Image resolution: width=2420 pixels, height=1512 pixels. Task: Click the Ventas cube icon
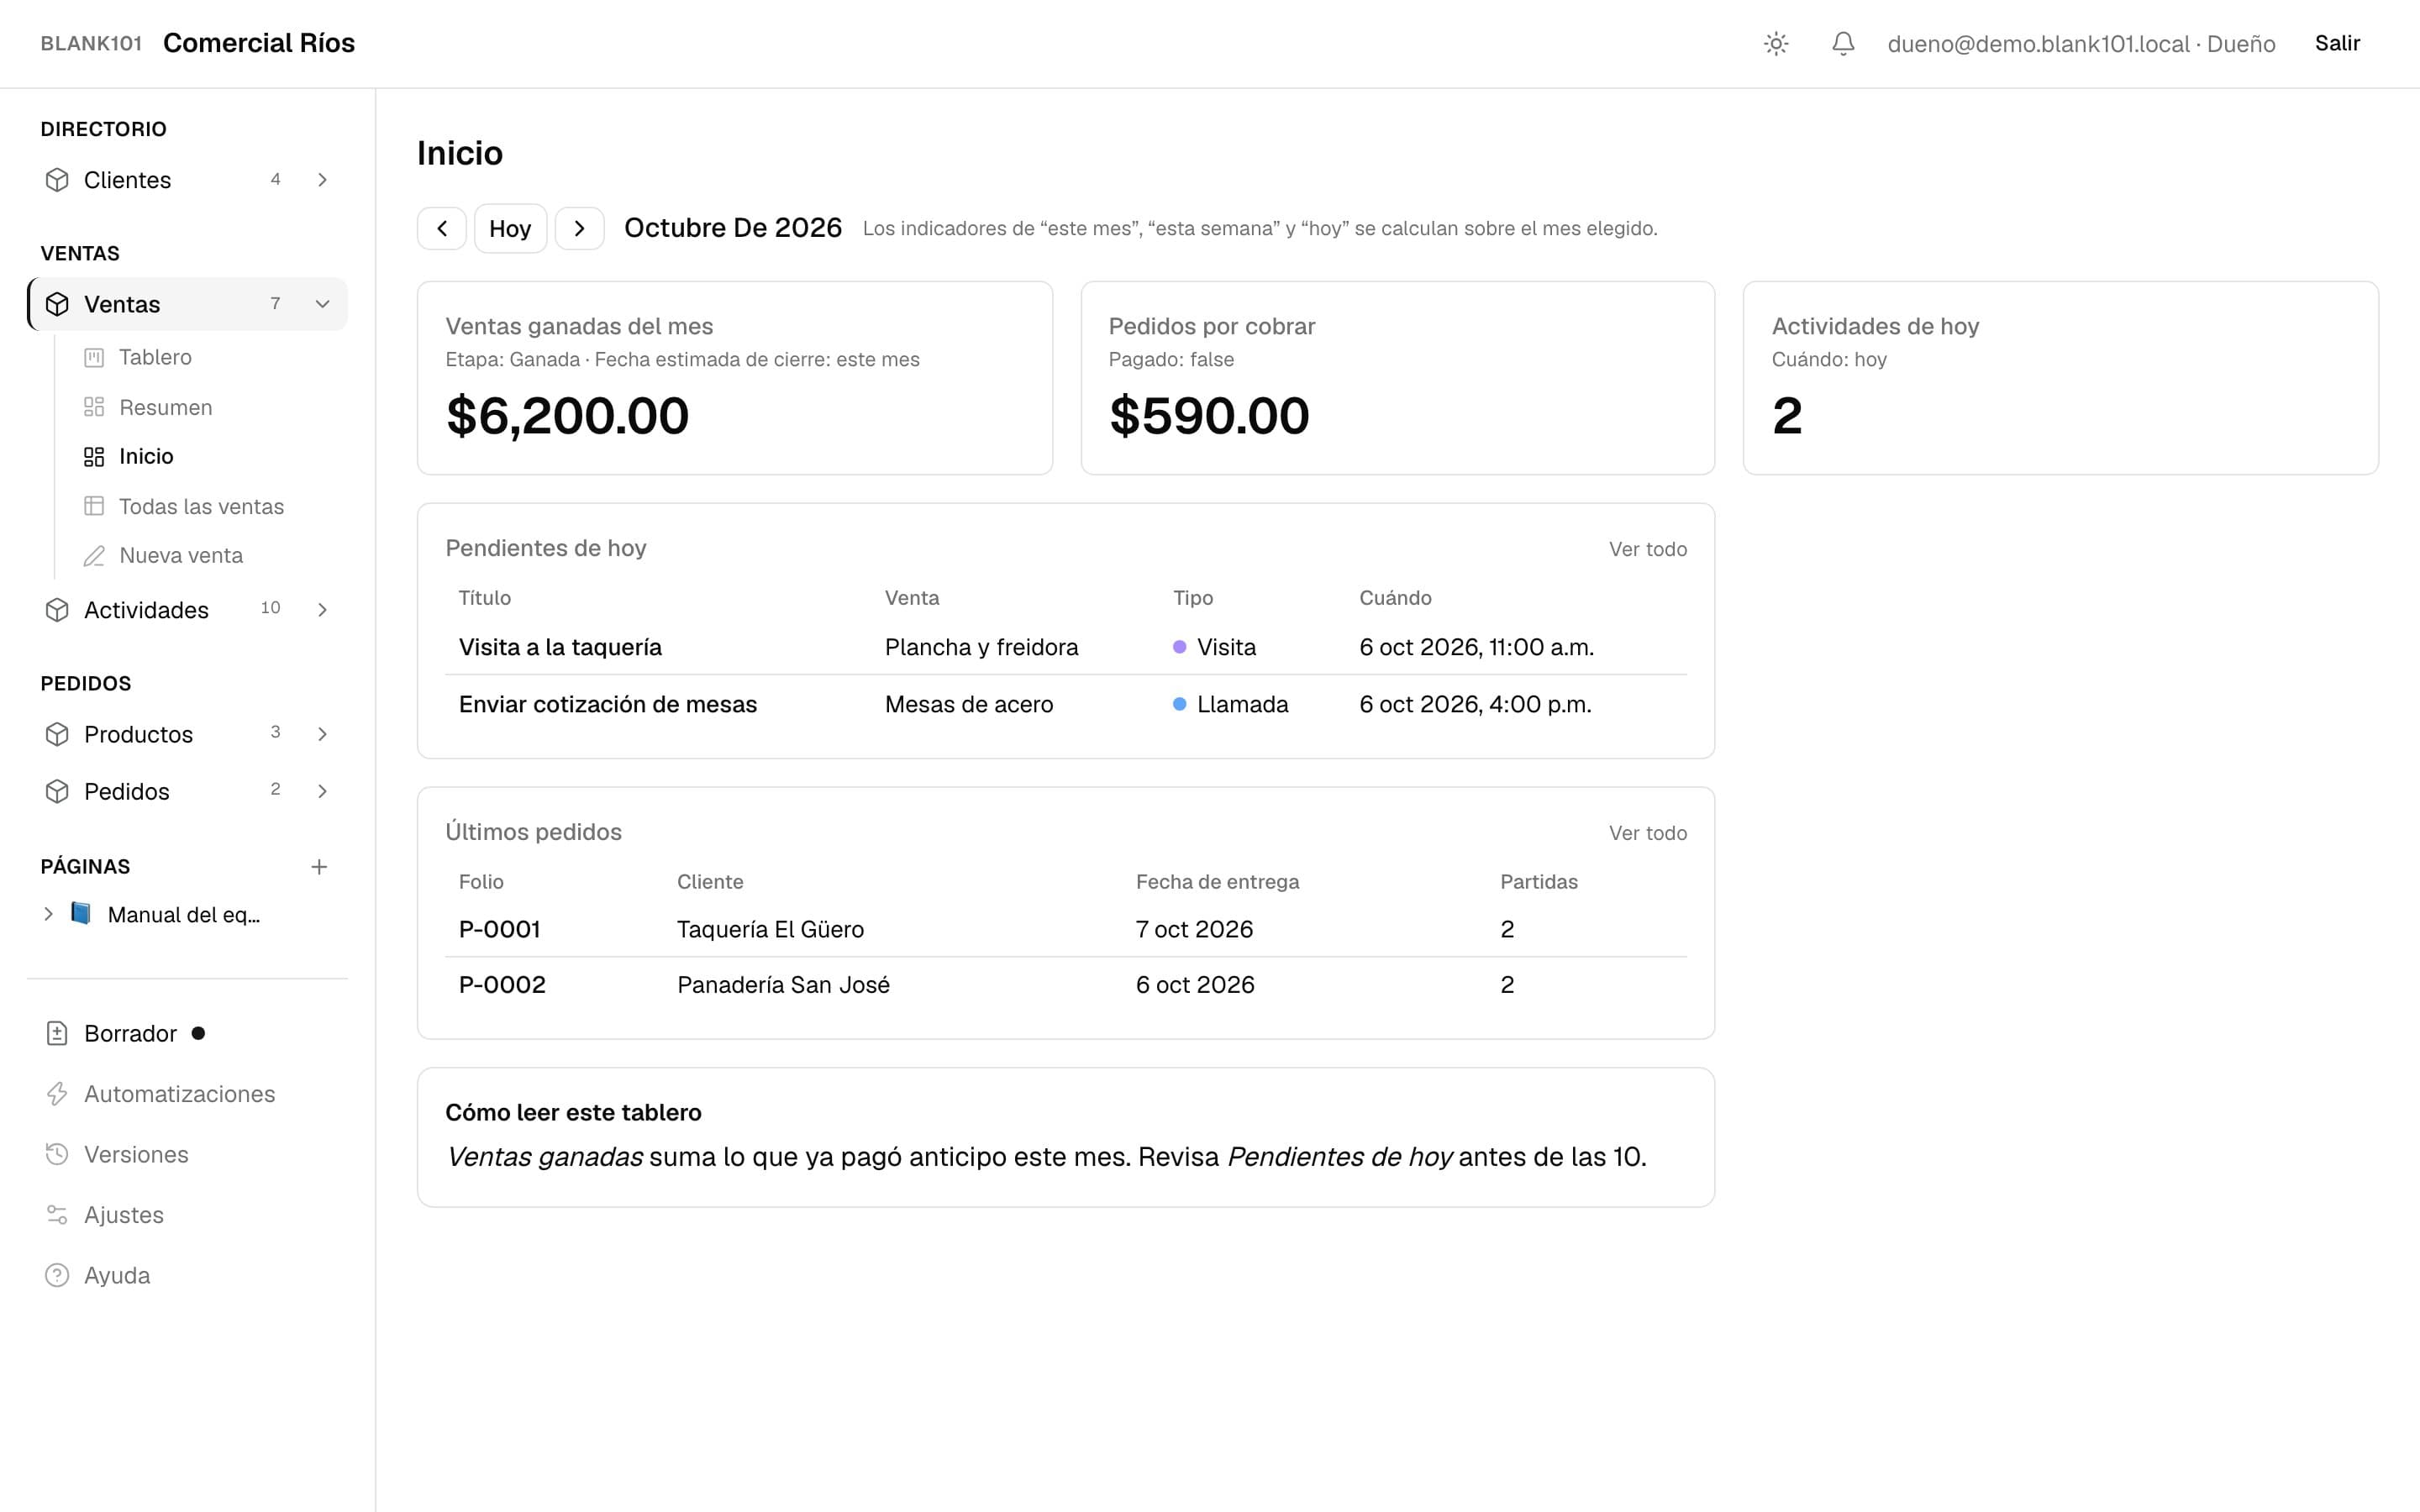(57, 304)
